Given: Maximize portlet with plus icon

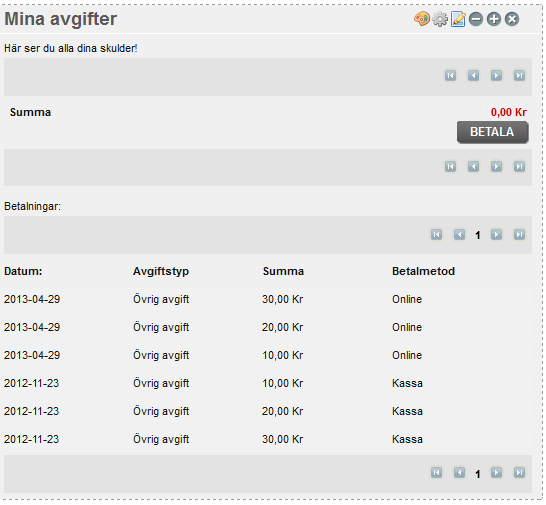Looking at the screenshot, I should (494, 19).
